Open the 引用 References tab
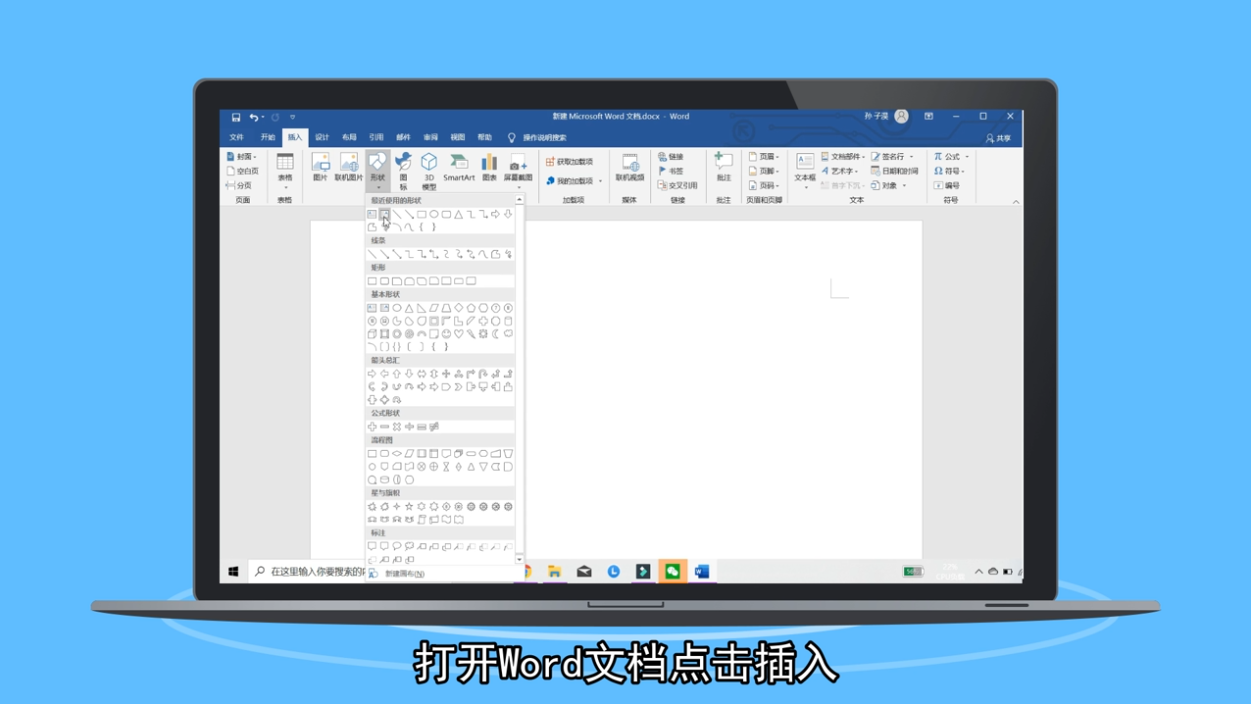The image size is (1251, 704). point(376,138)
